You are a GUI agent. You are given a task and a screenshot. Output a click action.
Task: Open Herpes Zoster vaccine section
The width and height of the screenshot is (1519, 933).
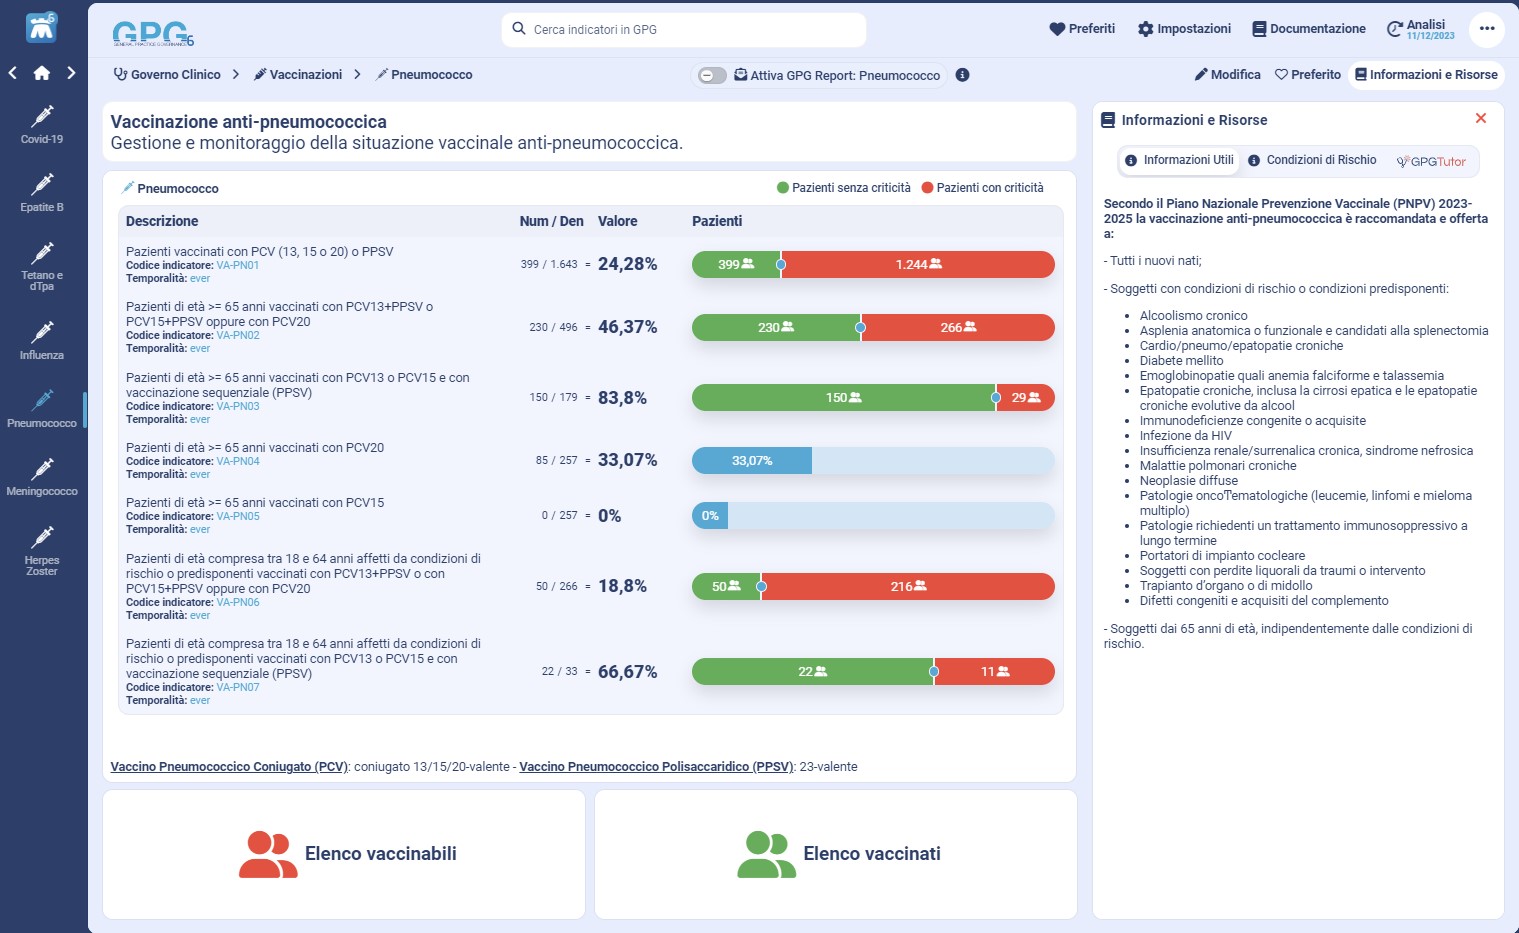42,549
